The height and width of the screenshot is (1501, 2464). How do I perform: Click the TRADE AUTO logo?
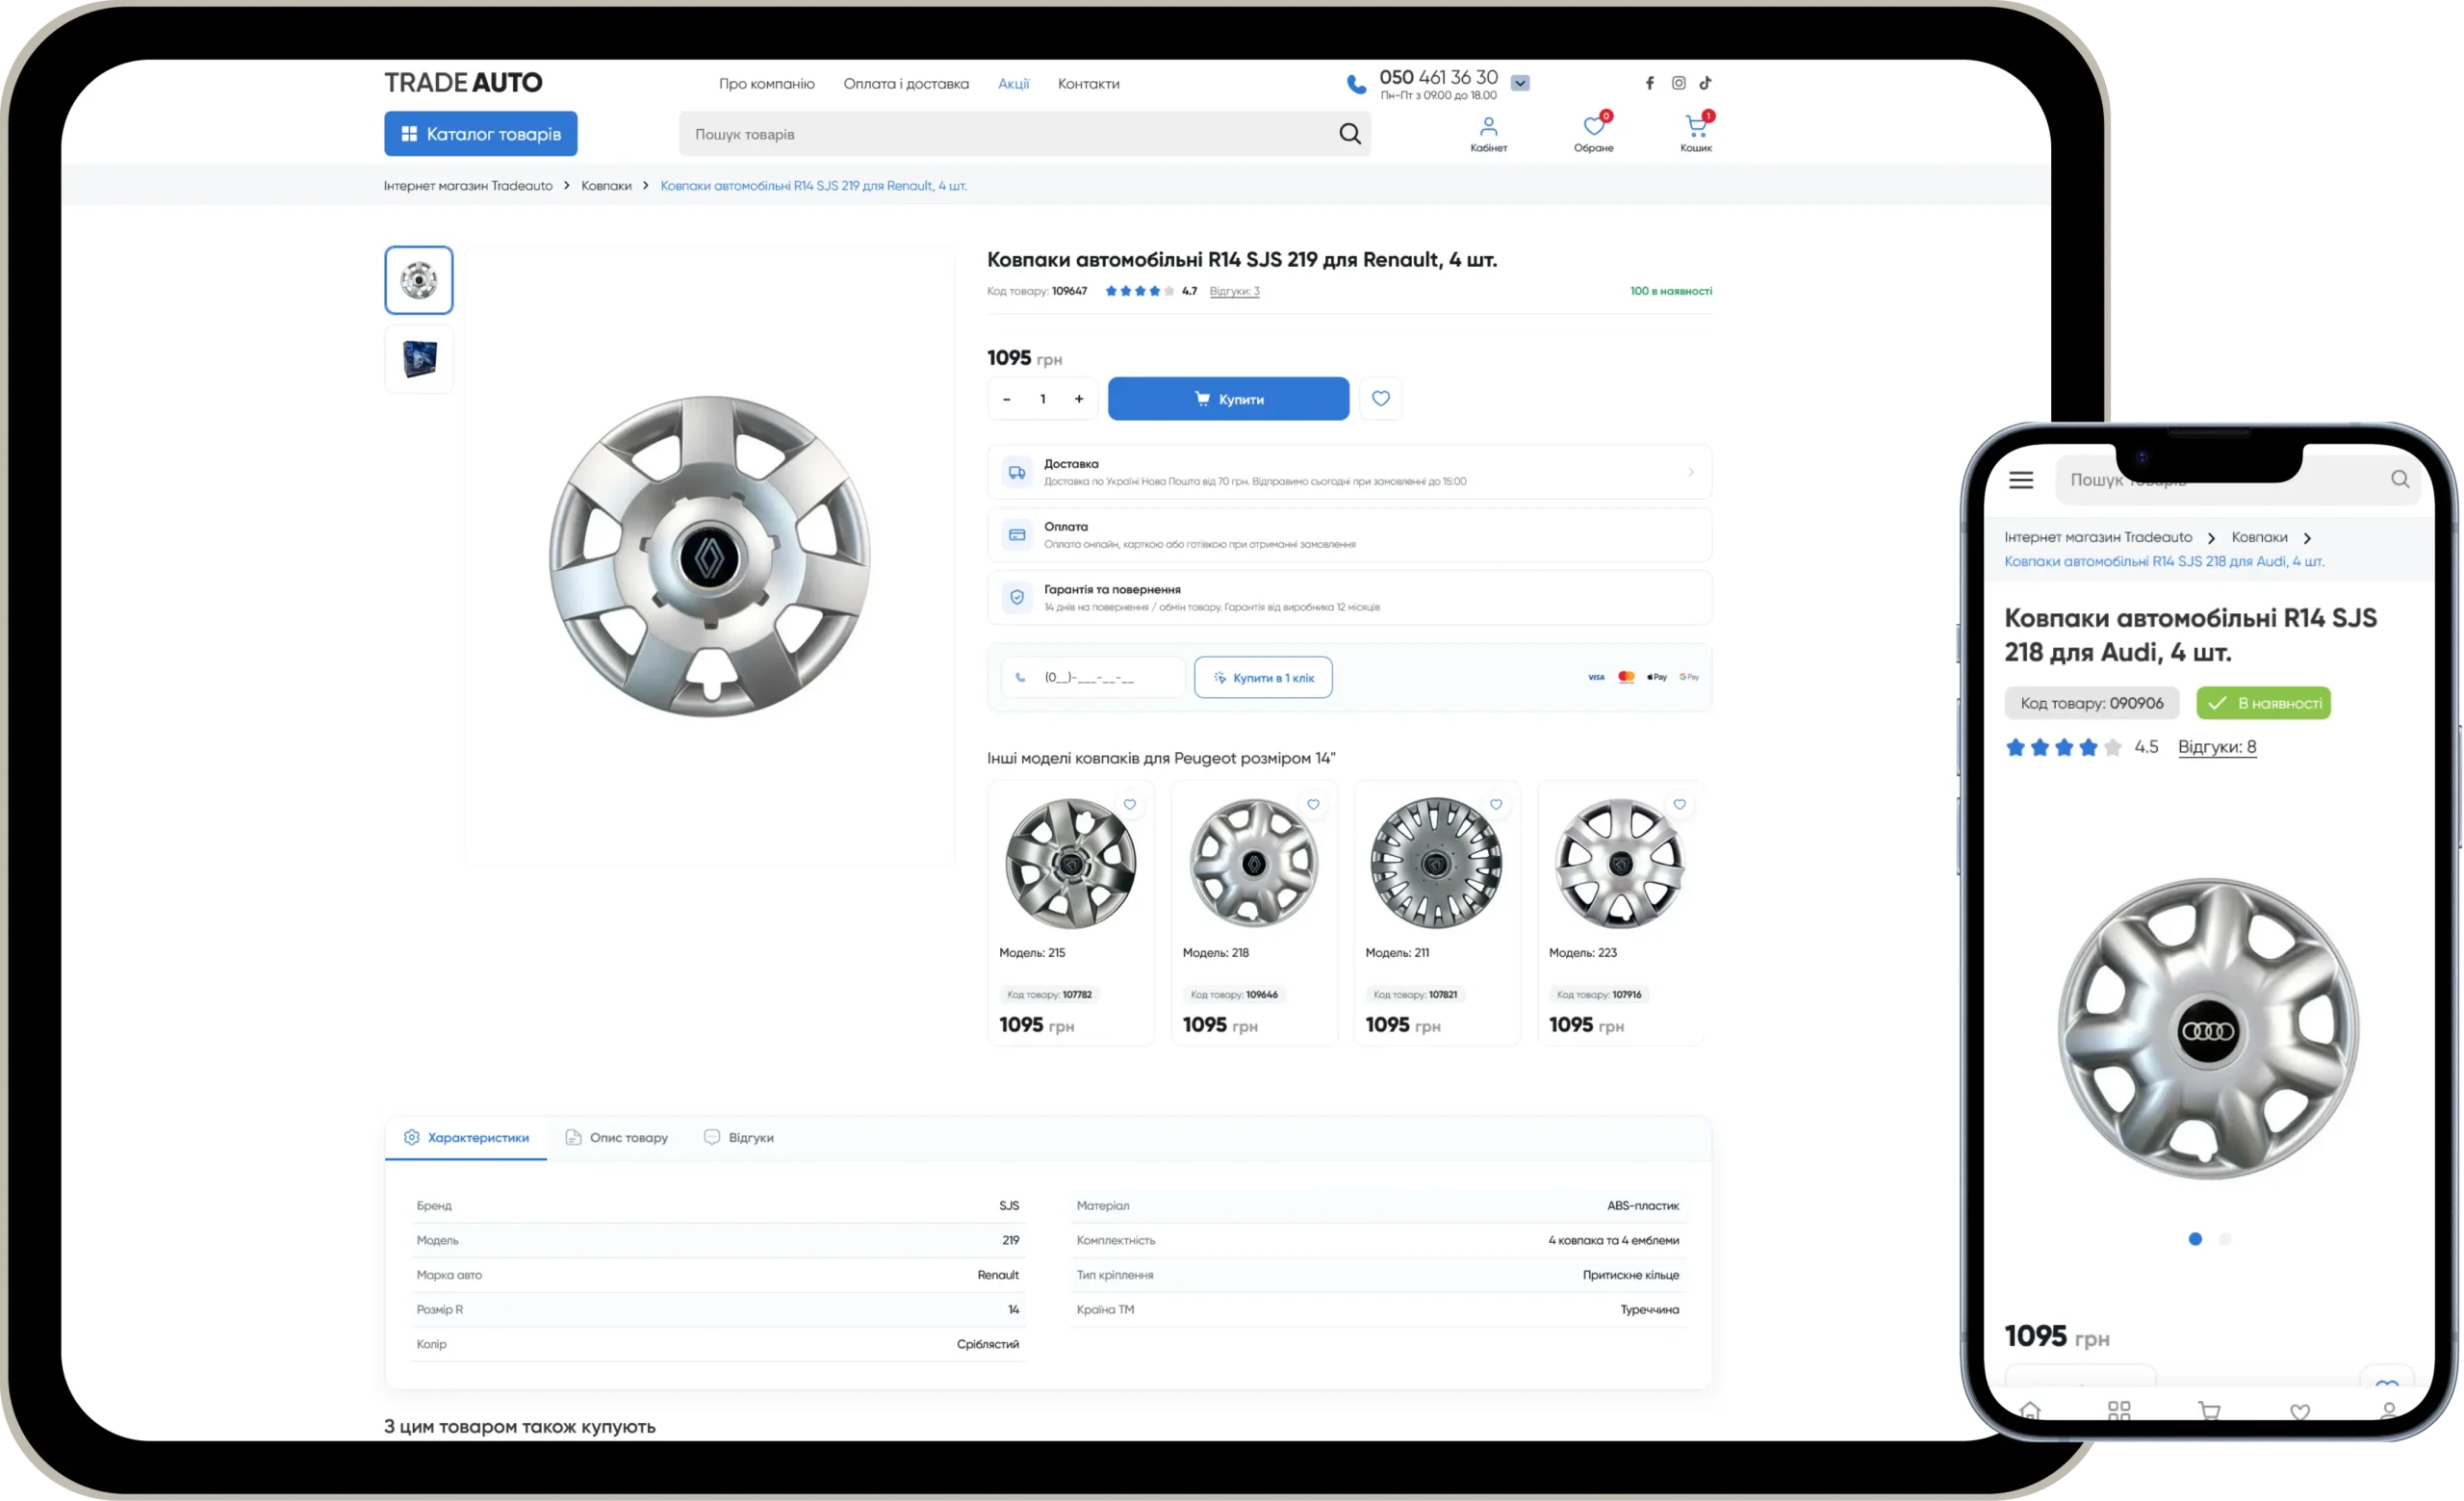pyautogui.click(x=463, y=82)
